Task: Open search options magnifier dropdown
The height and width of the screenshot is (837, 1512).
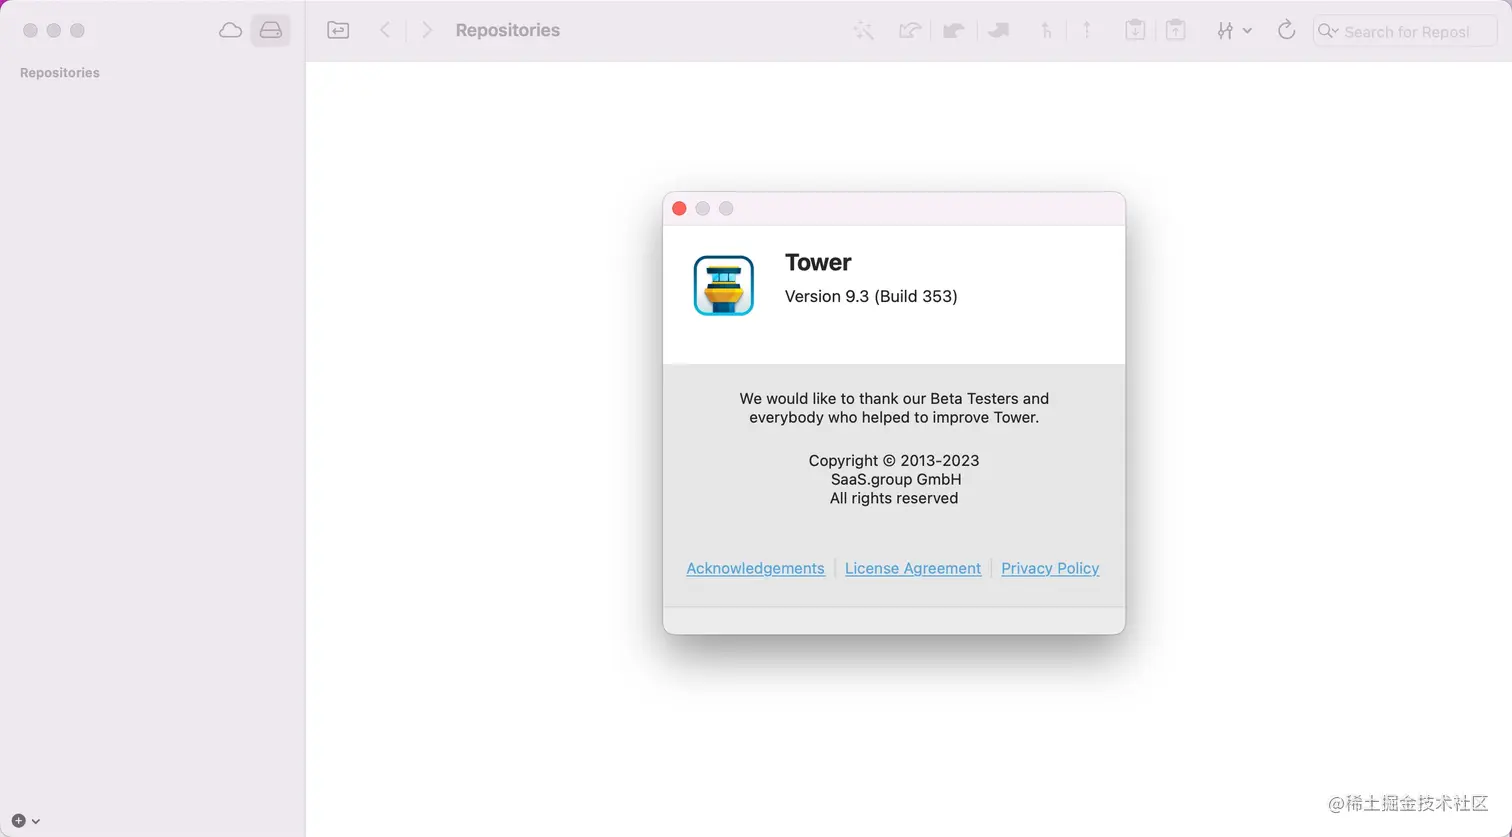Action: 1328,31
